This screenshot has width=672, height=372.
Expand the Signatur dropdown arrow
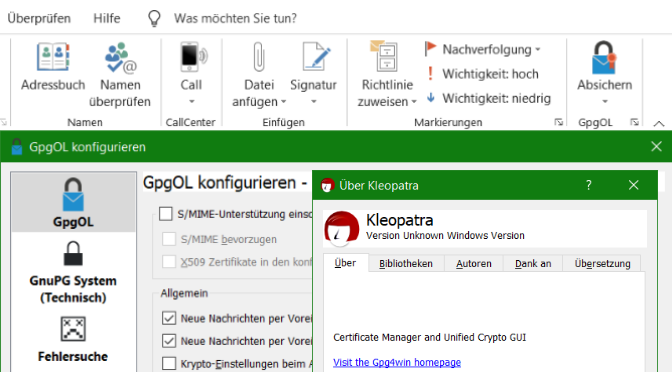(x=314, y=102)
